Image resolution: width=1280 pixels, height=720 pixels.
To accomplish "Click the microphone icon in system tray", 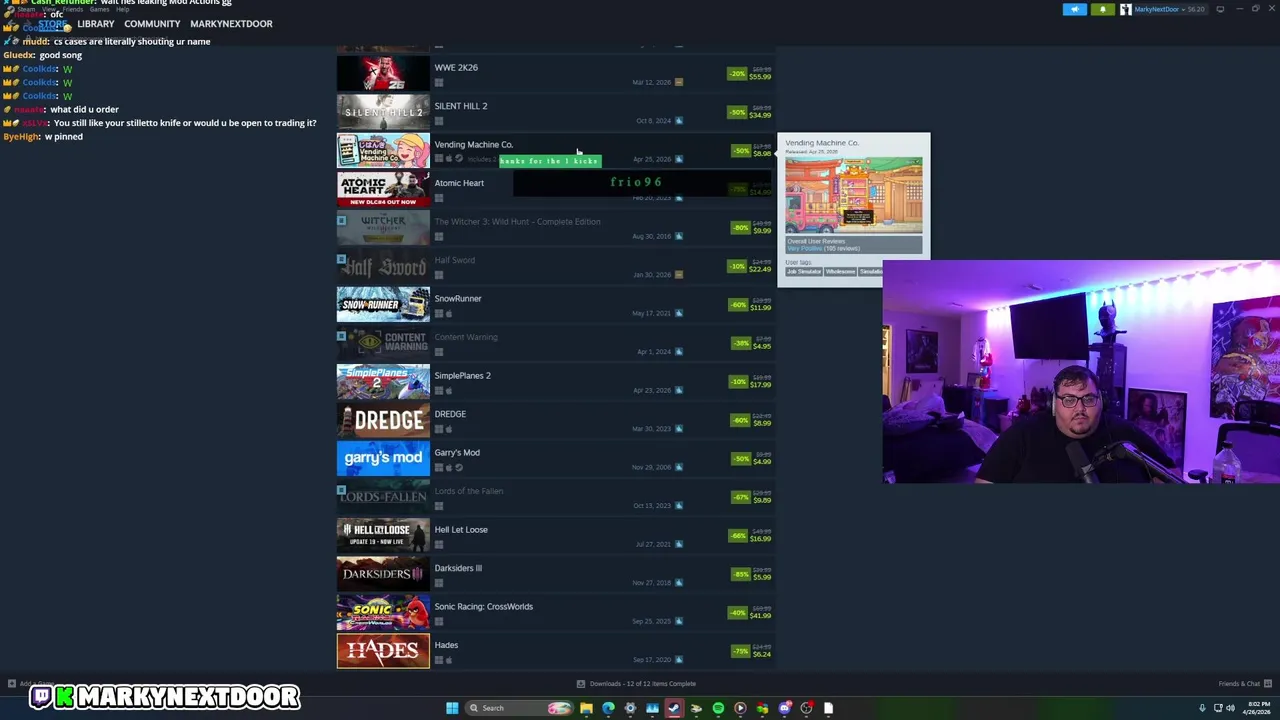I will tap(1202, 708).
